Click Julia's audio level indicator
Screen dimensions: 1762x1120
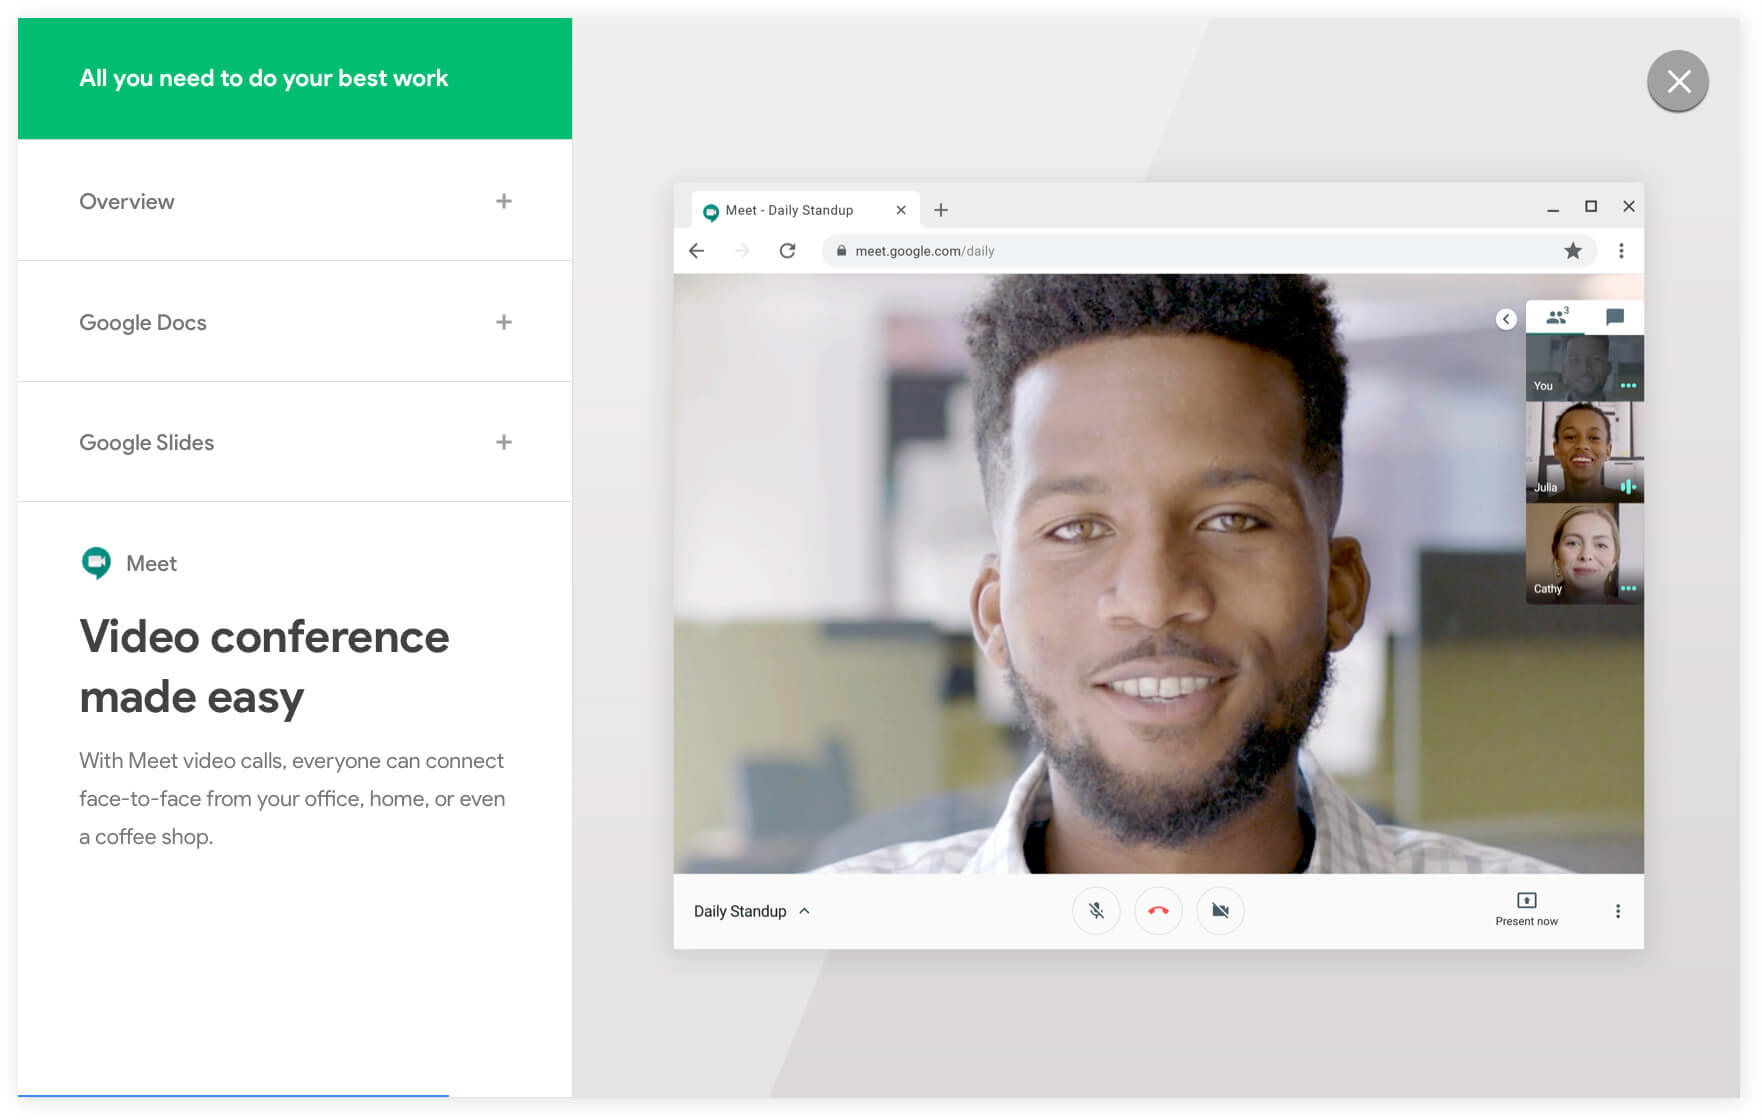[x=1628, y=487]
